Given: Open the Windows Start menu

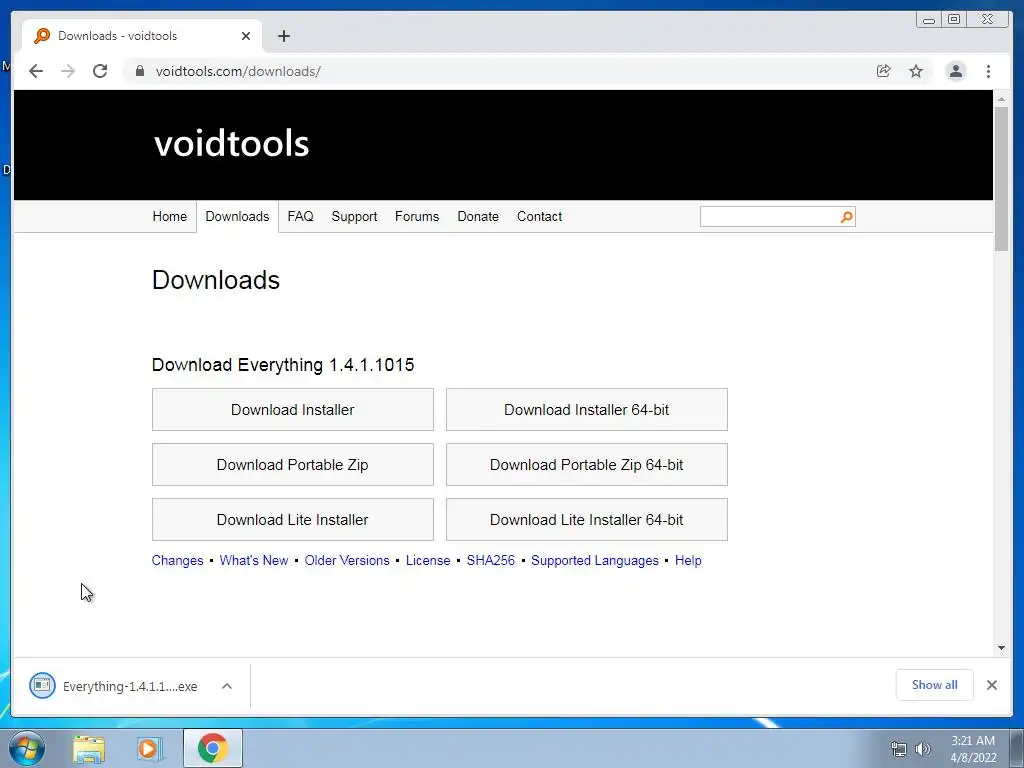Looking at the screenshot, I should pyautogui.click(x=26, y=748).
